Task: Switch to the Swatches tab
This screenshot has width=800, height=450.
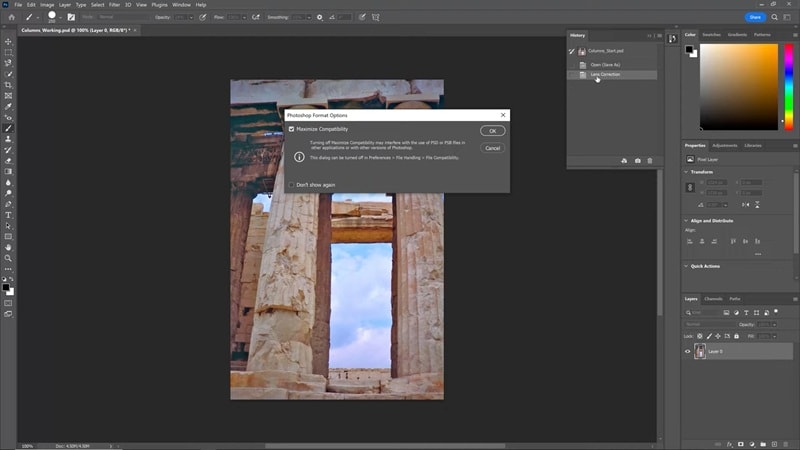Action: pyautogui.click(x=711, y=35)
